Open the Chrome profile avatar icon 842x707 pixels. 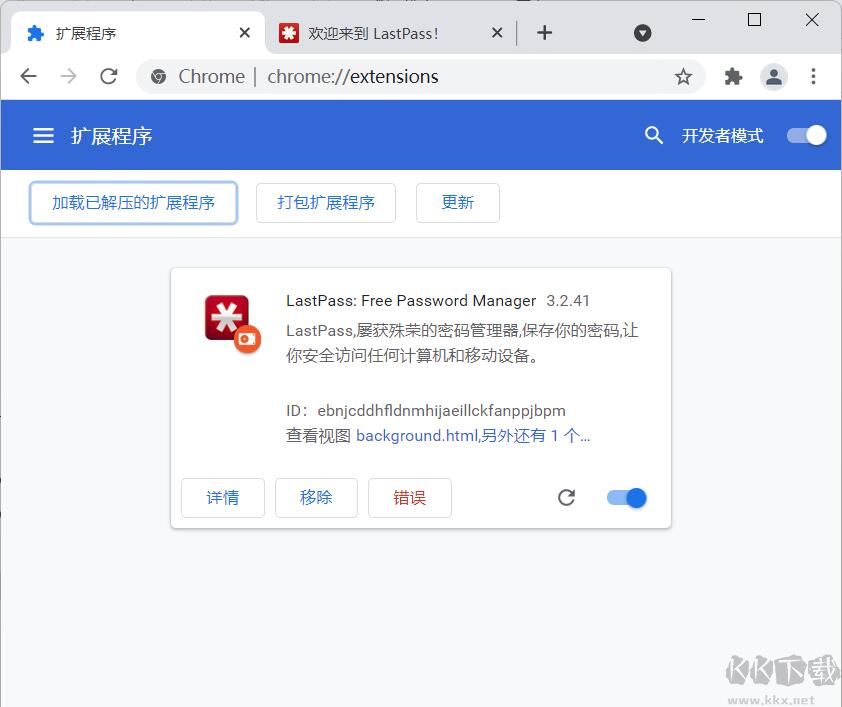point(774,76)
